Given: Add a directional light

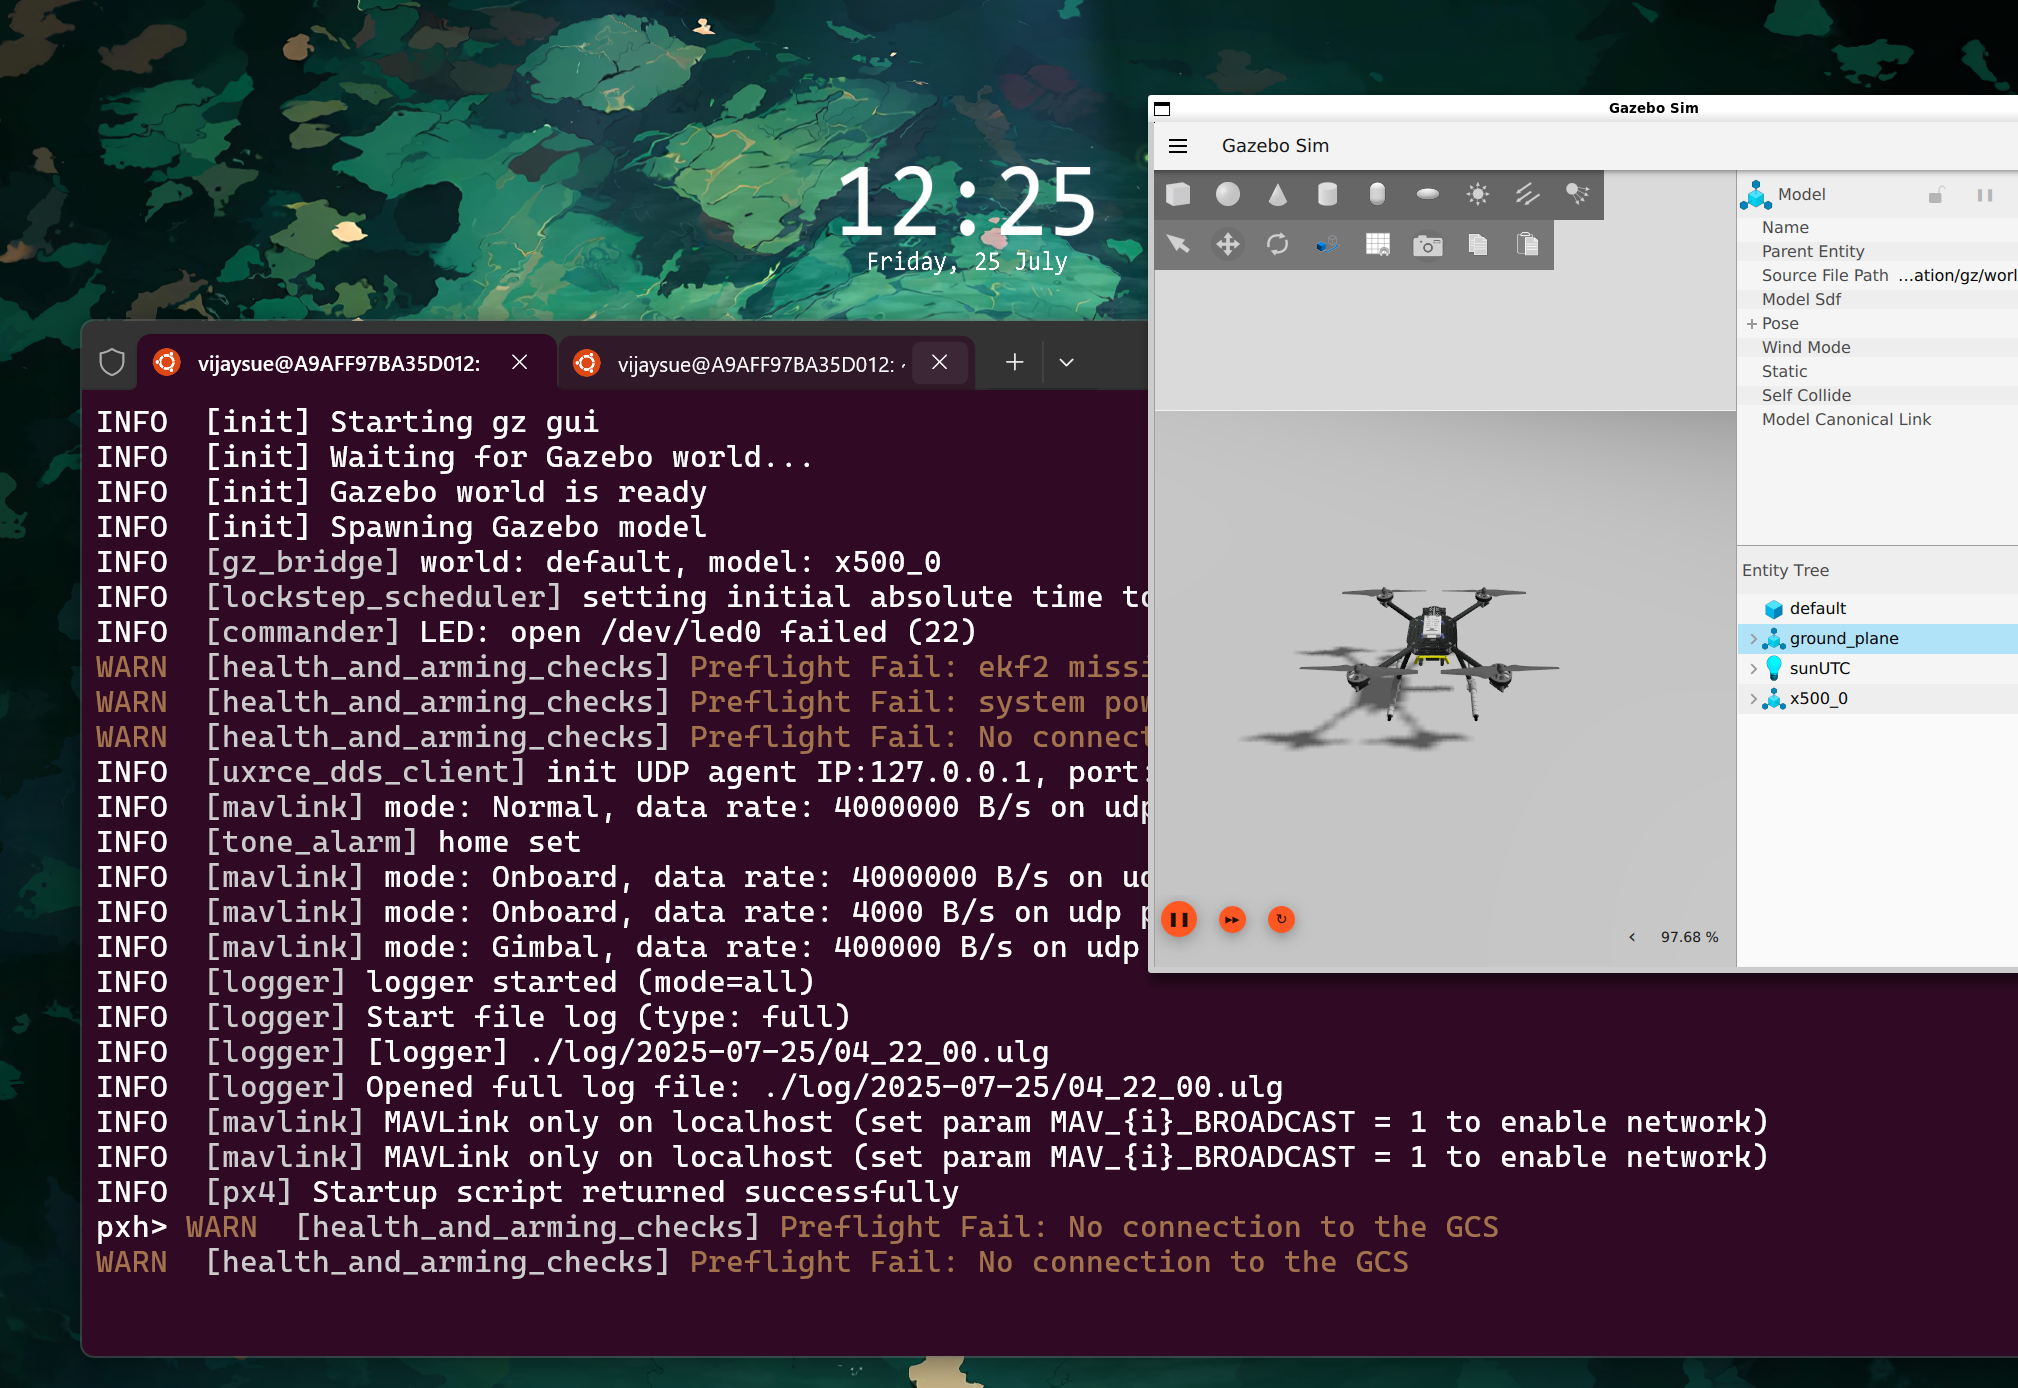Looking at the screenshot, I should (x=1527, y=194).
